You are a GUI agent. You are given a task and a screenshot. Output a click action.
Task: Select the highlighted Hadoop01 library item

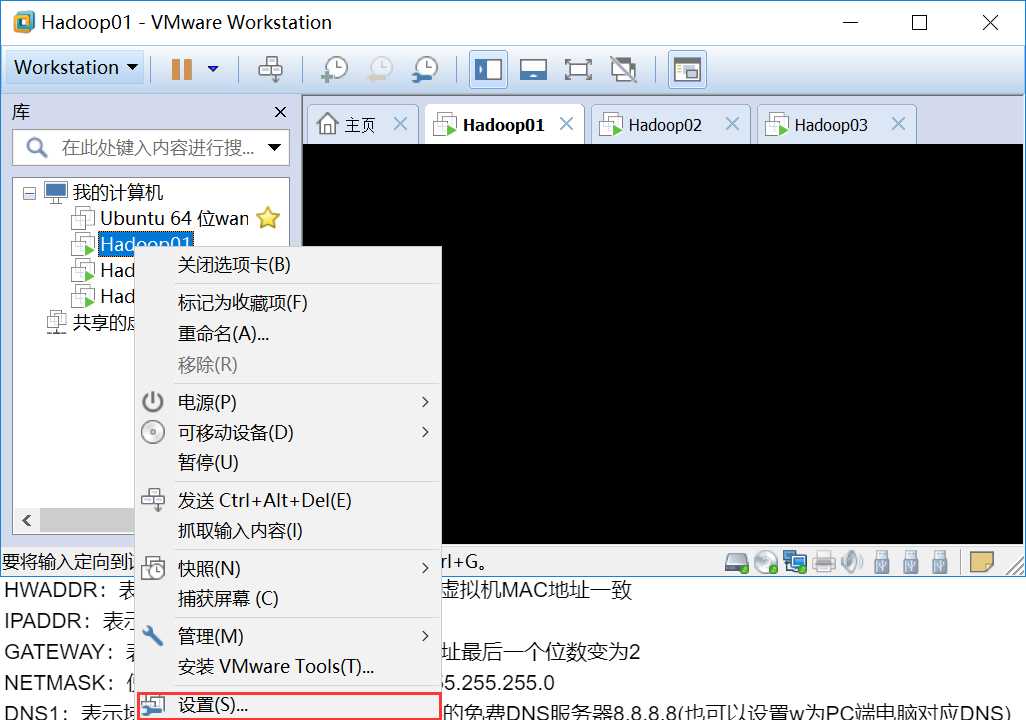146,242
